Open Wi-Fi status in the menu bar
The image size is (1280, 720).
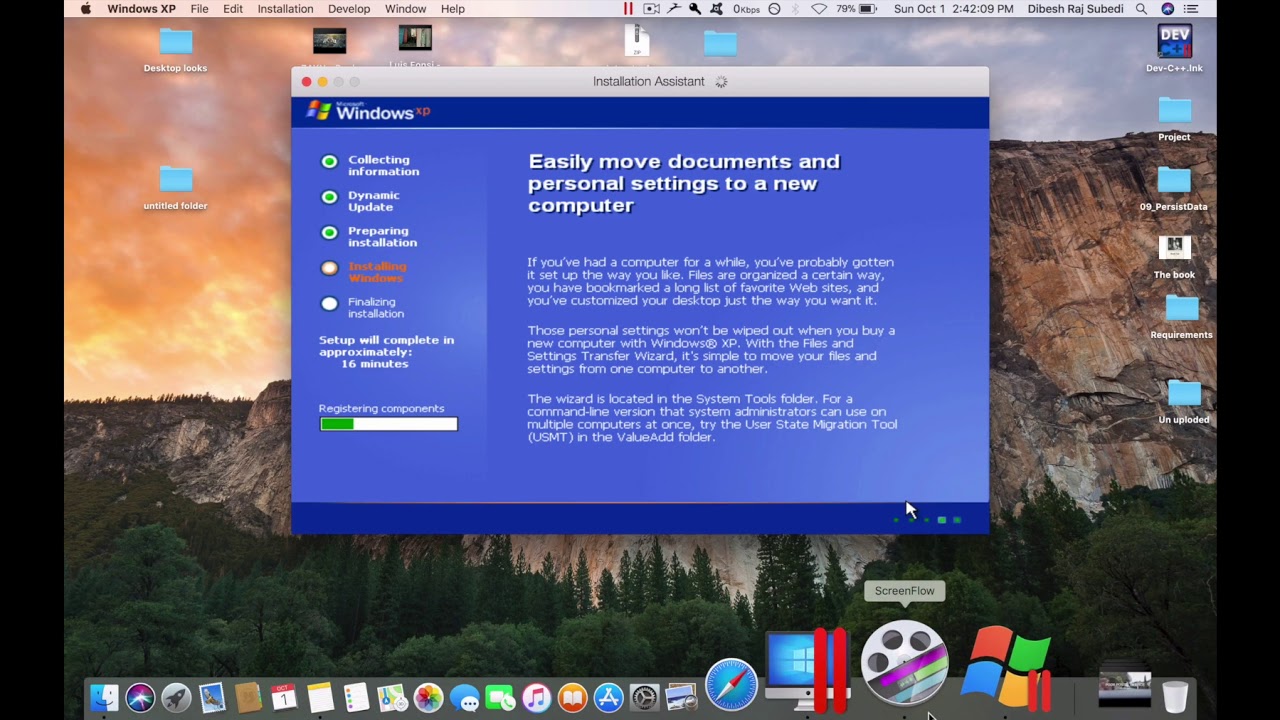[819, 9]
